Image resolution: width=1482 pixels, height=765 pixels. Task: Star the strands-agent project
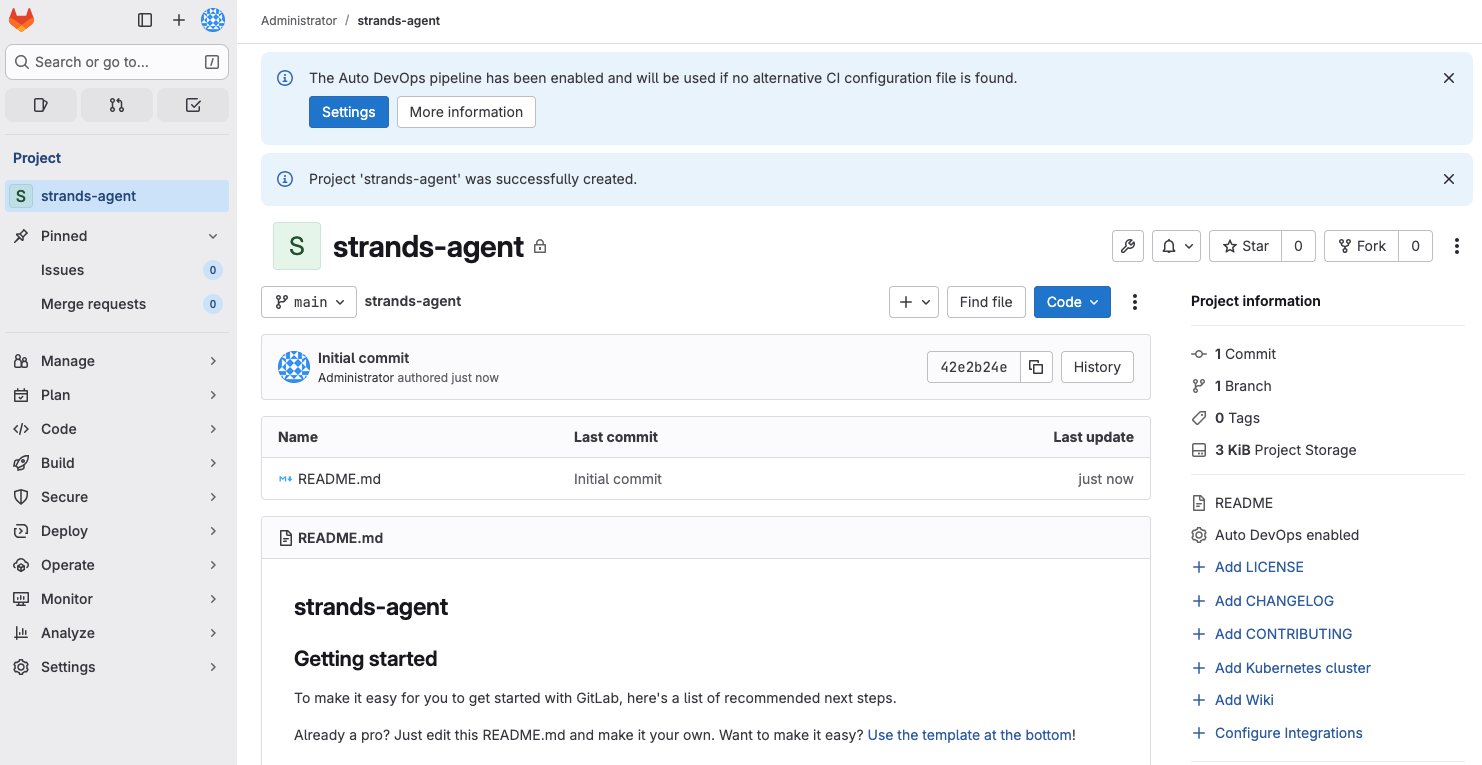[x=1244, y=245]
